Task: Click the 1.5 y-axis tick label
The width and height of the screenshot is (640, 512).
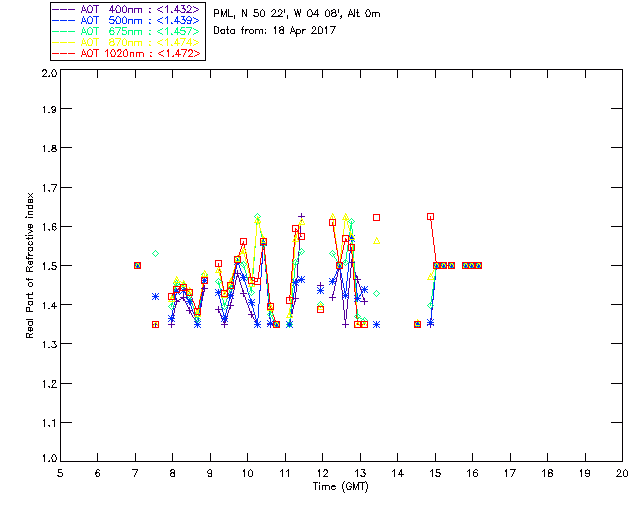Action: tap(49, 266)
